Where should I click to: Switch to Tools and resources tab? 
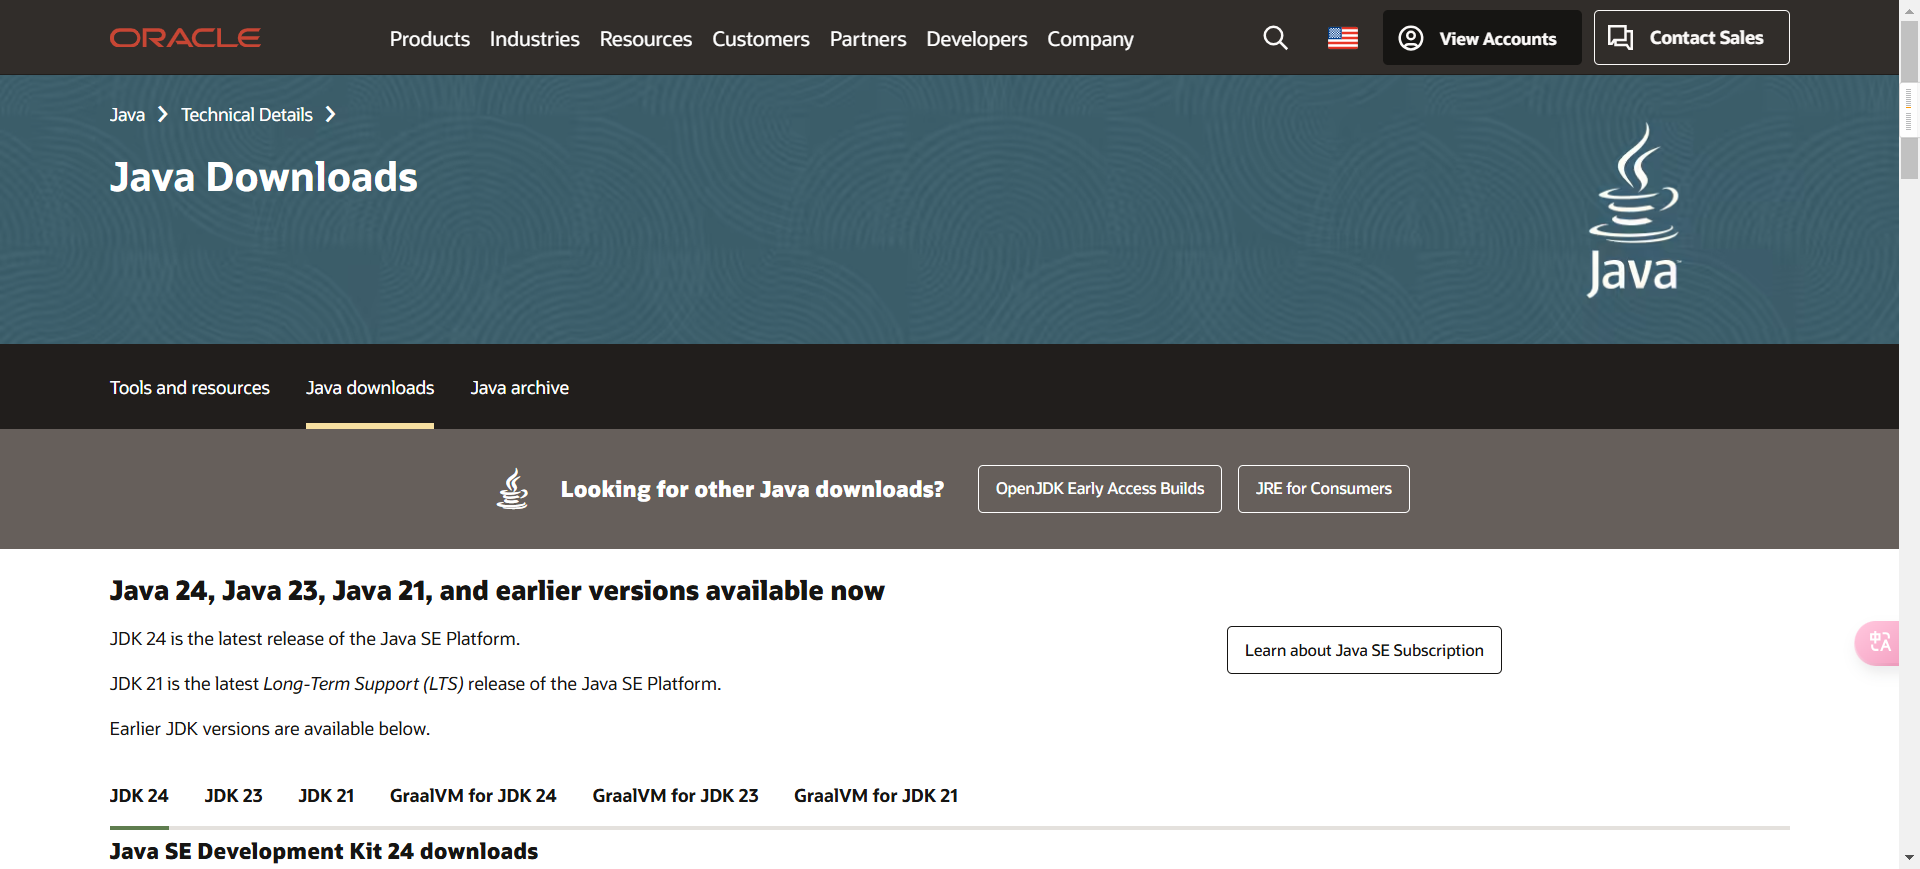[x=190, y=388]
